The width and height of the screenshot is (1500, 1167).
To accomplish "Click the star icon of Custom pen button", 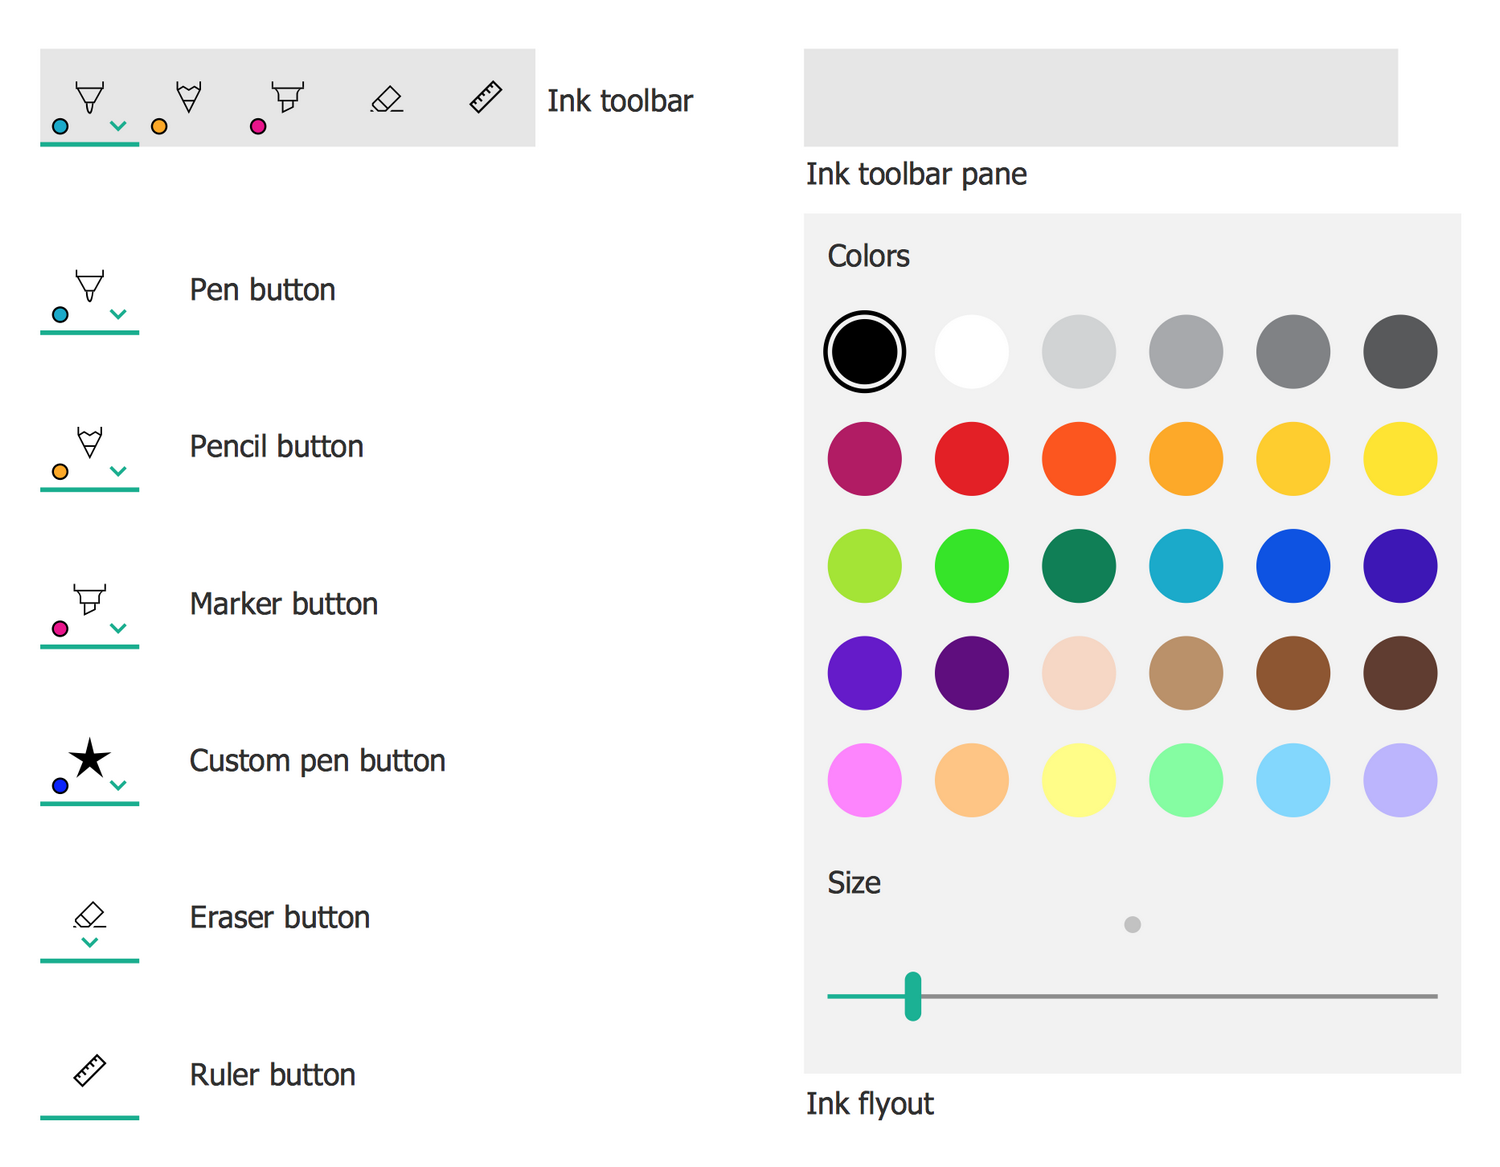I will tap(90, 758).
